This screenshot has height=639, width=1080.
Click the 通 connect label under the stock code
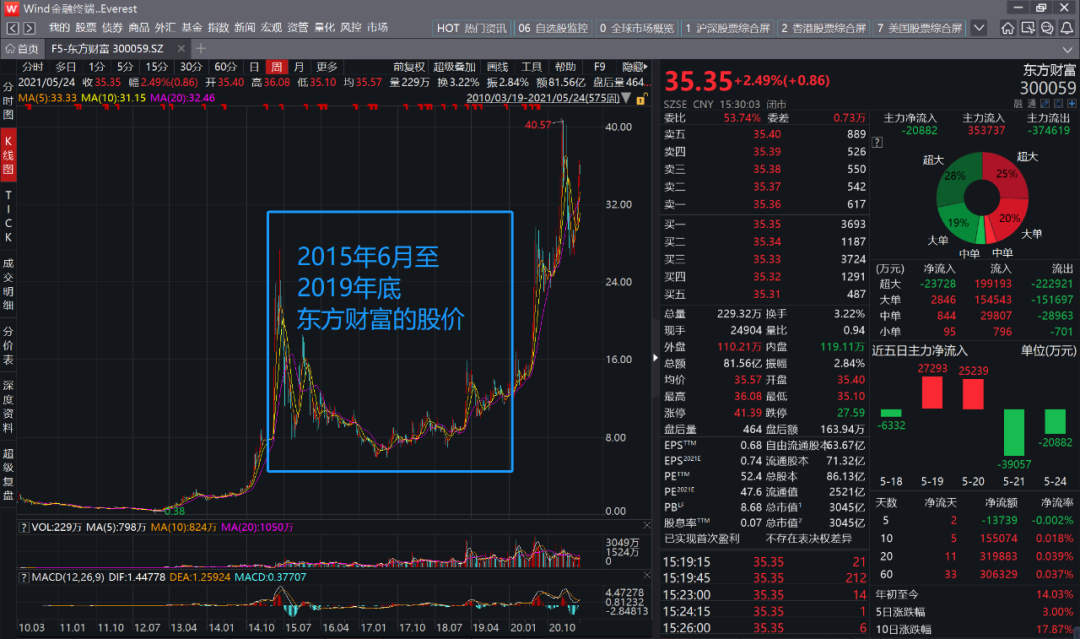pyautogui.click(x=1032, y=103)
